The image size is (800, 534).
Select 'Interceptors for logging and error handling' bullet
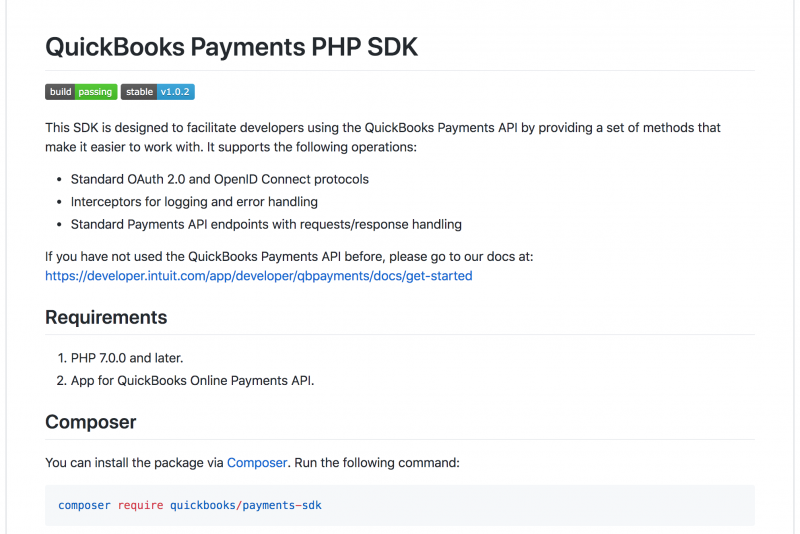(x=194, y=202)
